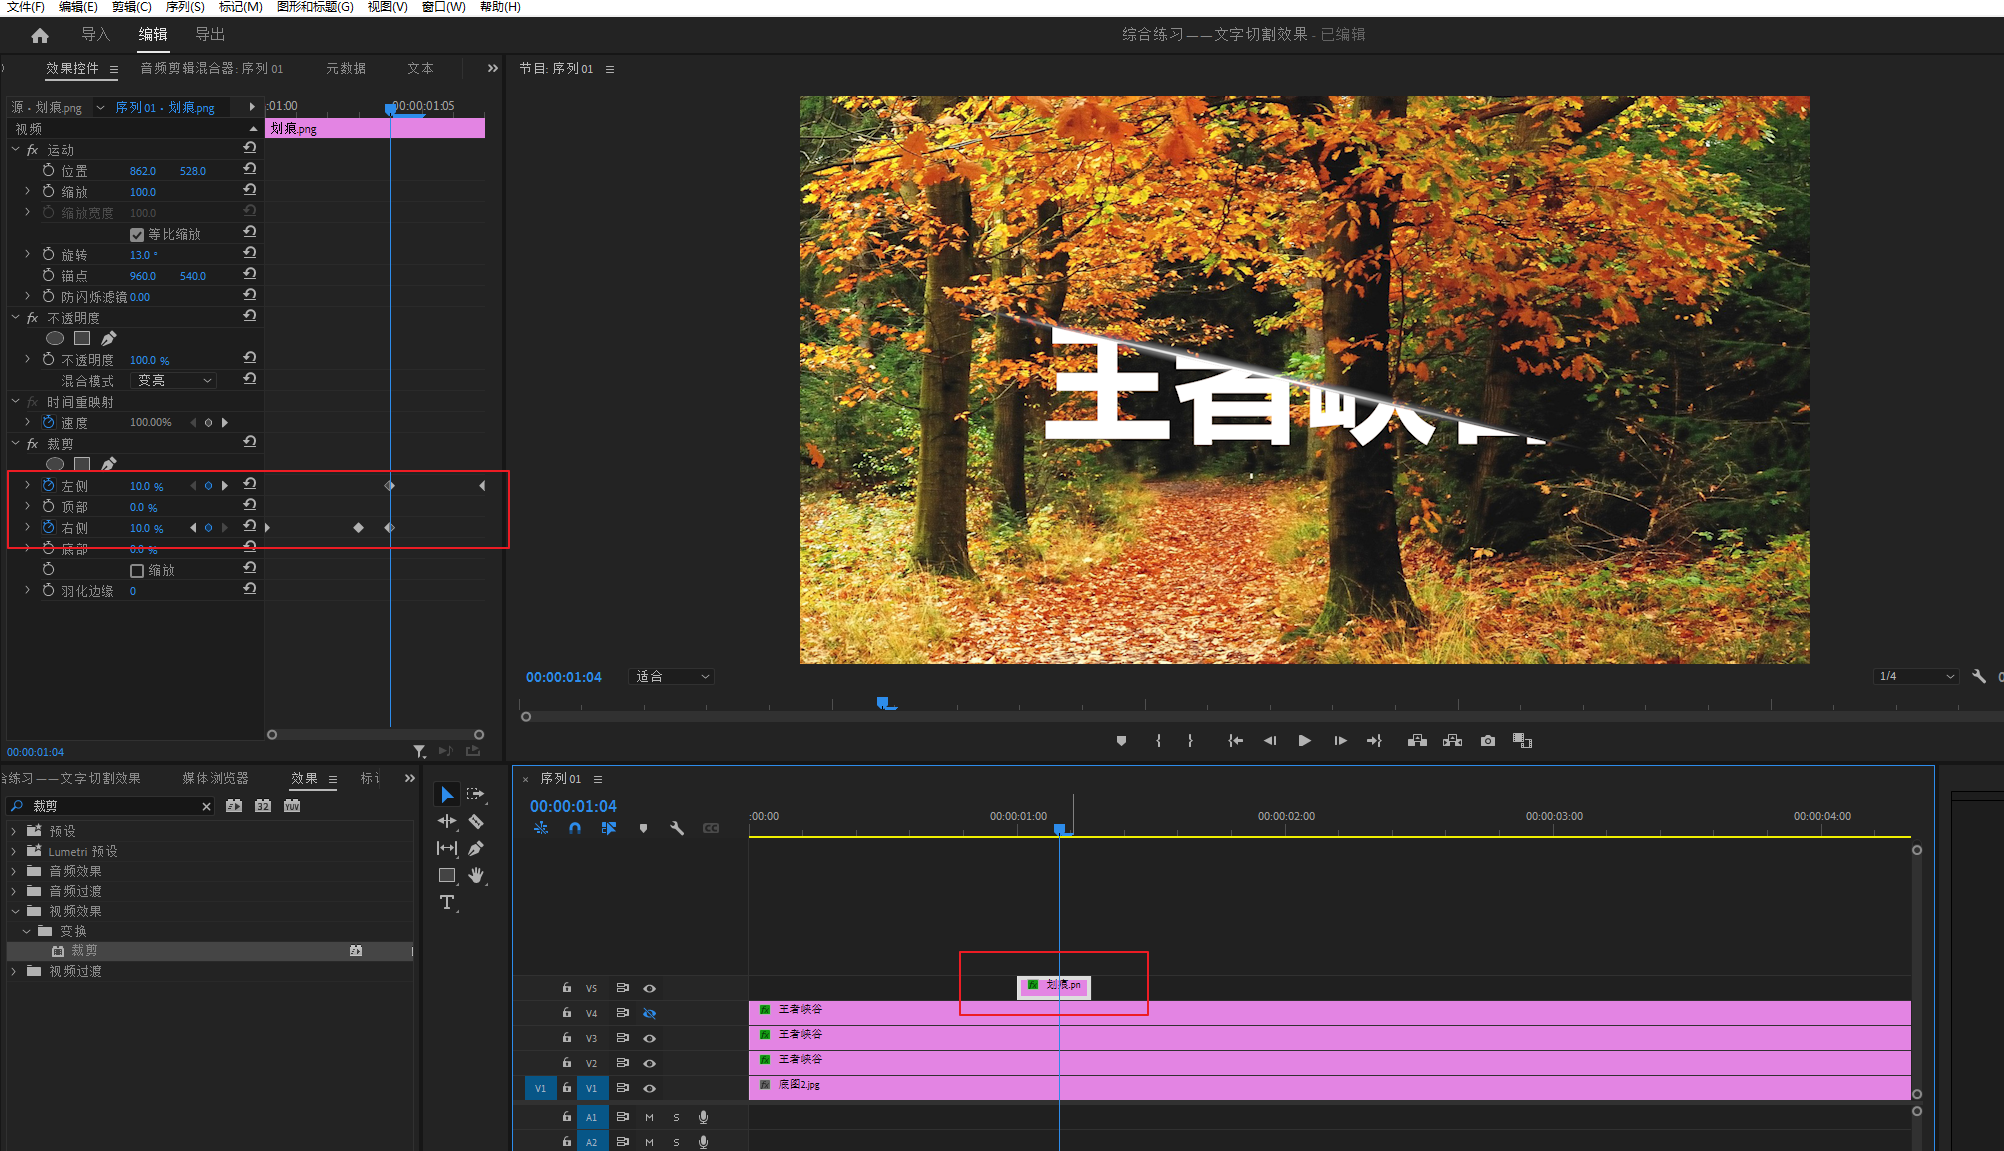Screen dimensions: 2004x1151
Task: Expand the 音频效果 folder
Action: (14, 871)
